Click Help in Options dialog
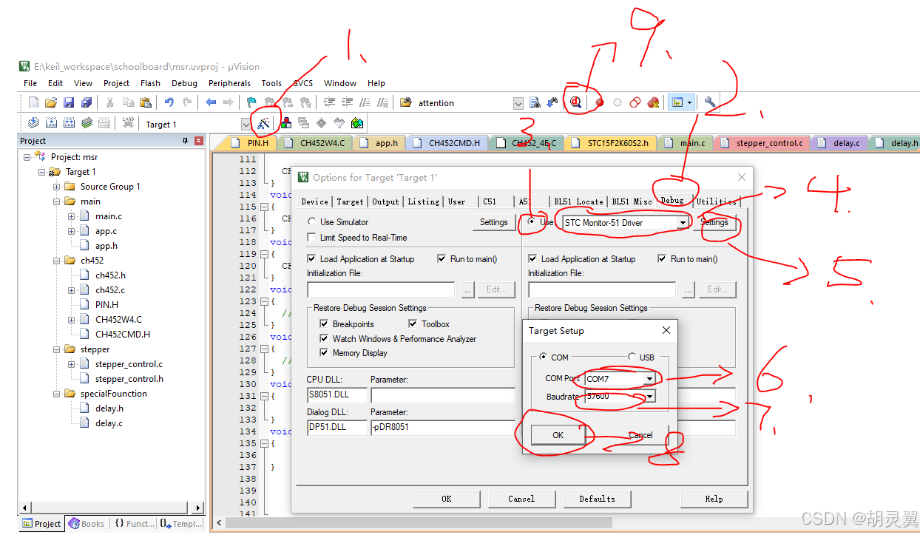 pos(713,499)
